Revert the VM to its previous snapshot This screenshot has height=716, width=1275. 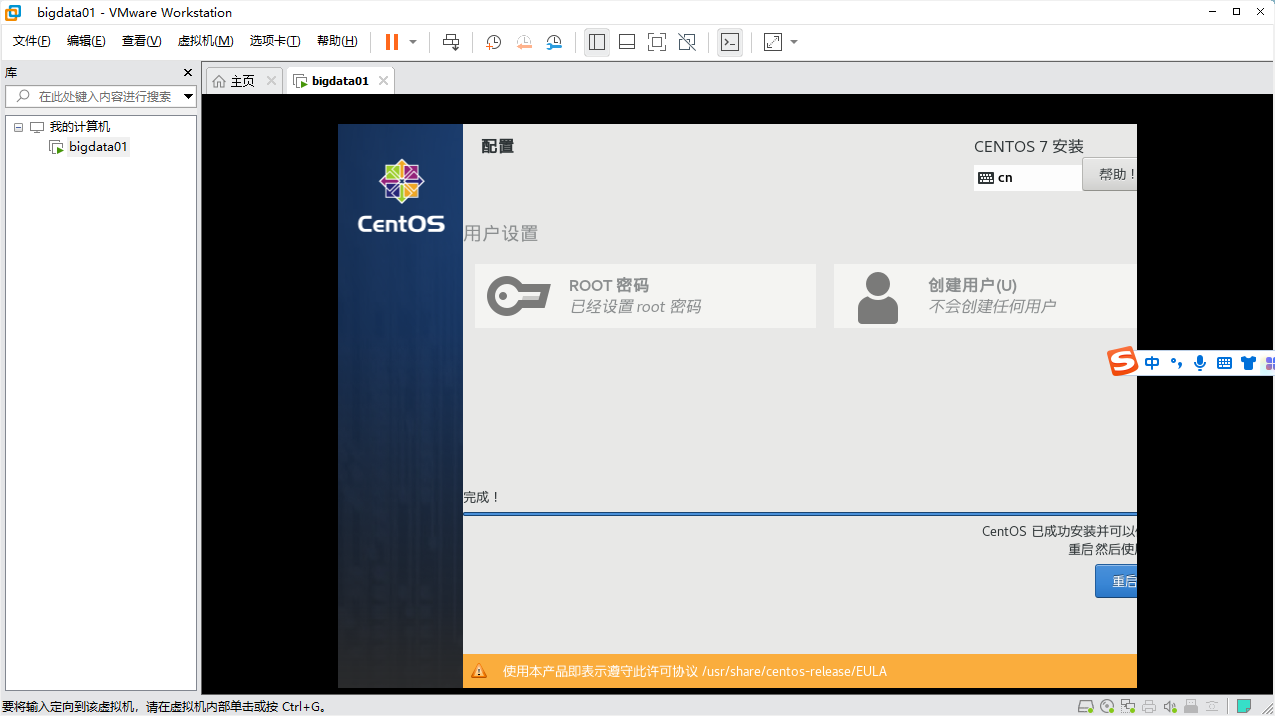pyautogui.click(x=524, y=42)
